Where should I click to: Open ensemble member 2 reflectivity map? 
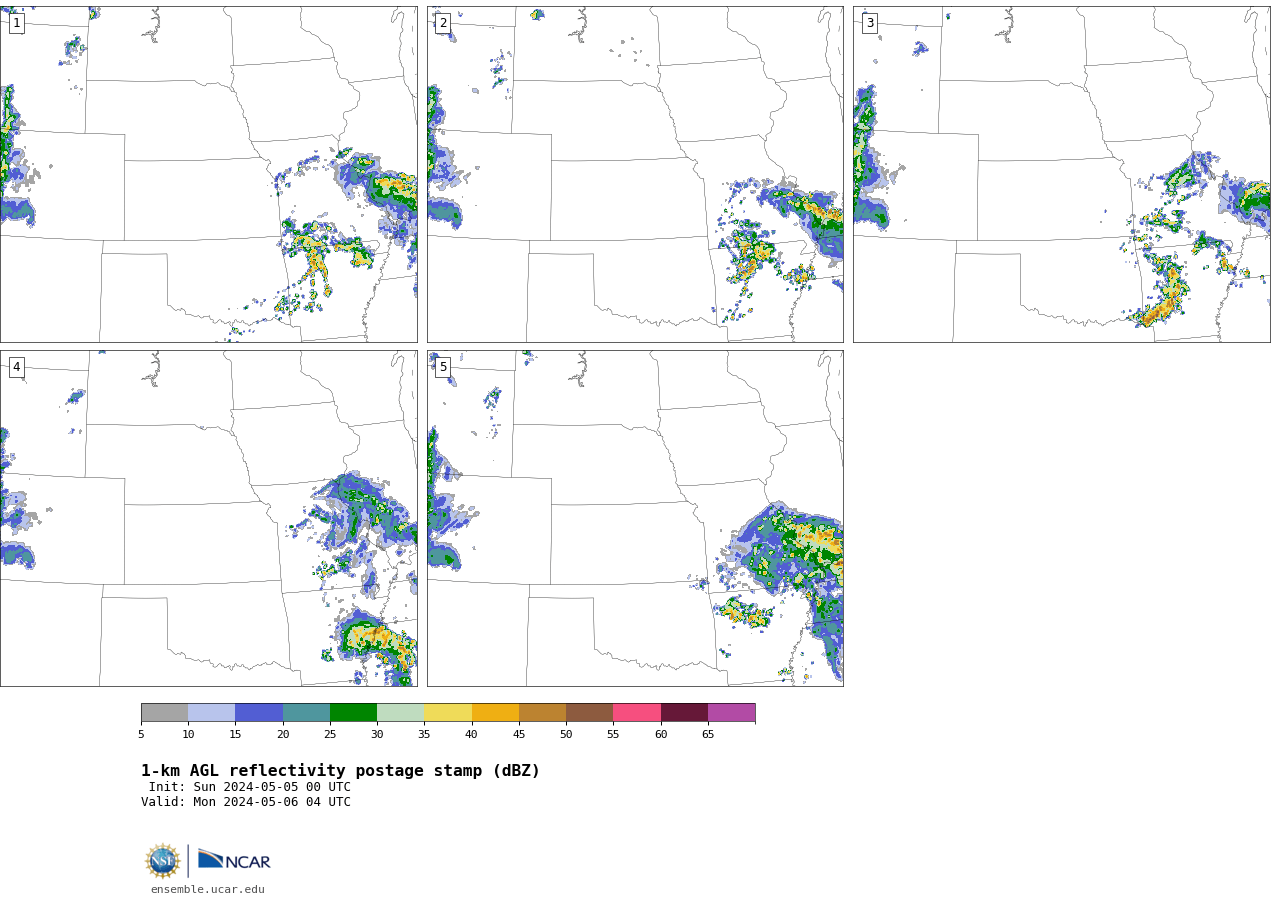point(635,174)
